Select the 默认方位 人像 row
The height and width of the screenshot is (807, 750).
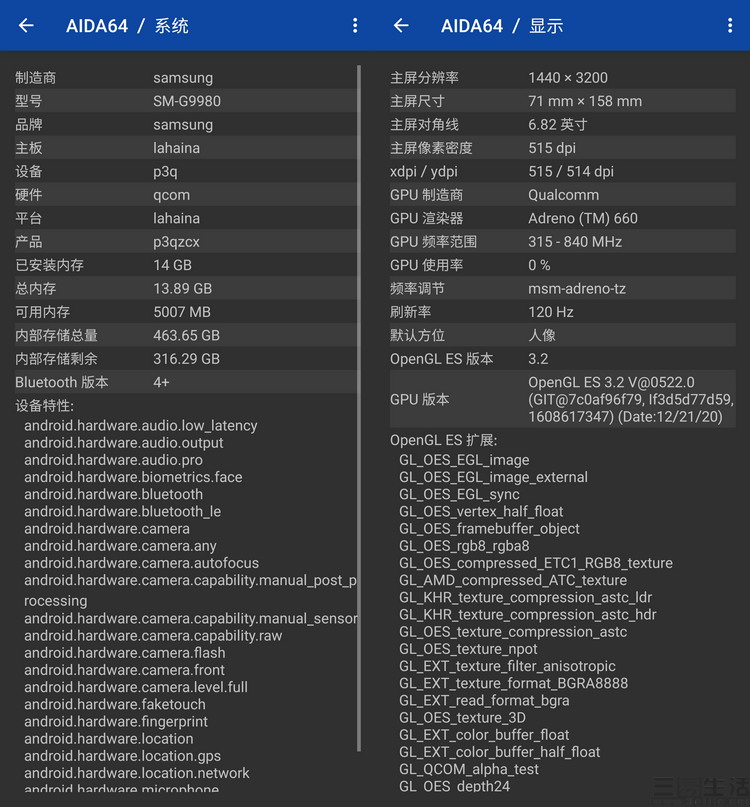[x=563, y=335]
